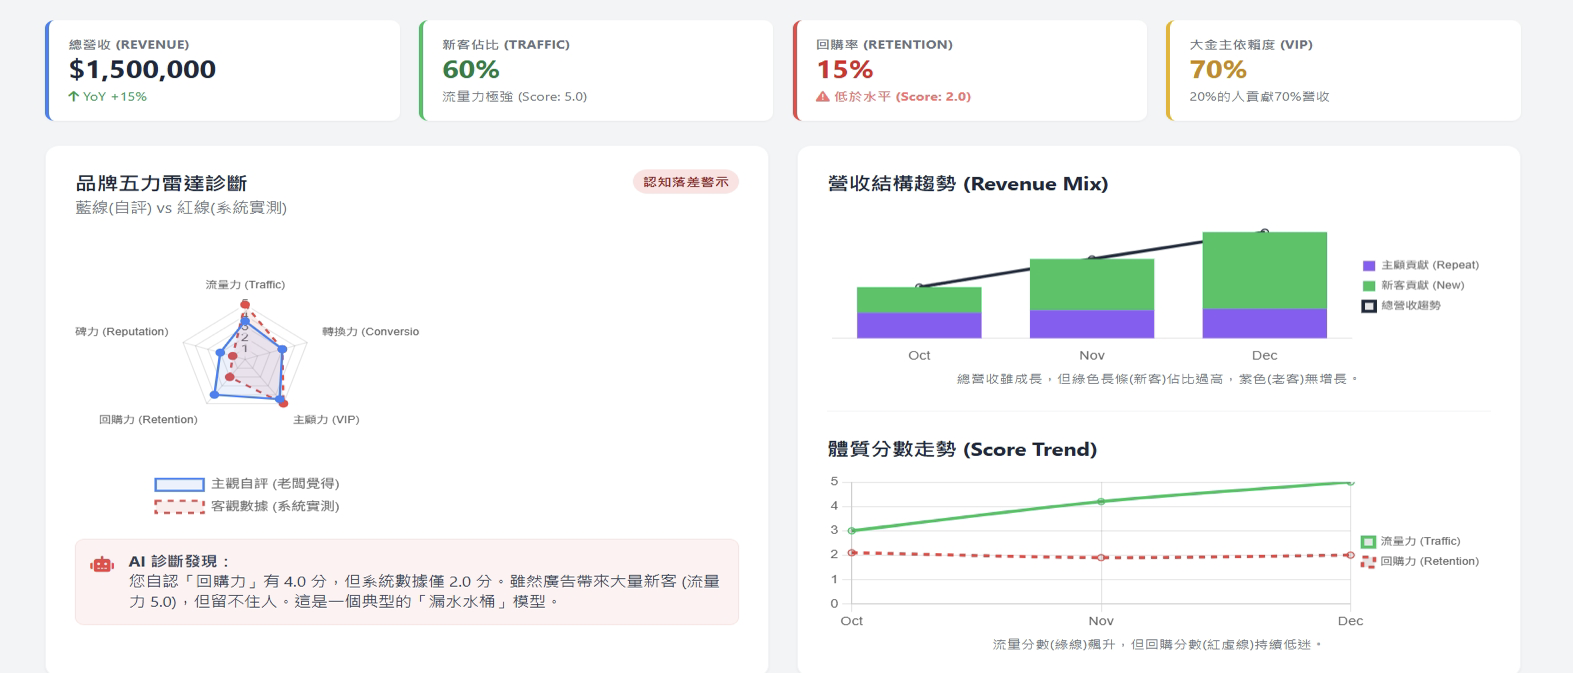Click the red warning triangle in the Retention card

(x=823, y=97)
